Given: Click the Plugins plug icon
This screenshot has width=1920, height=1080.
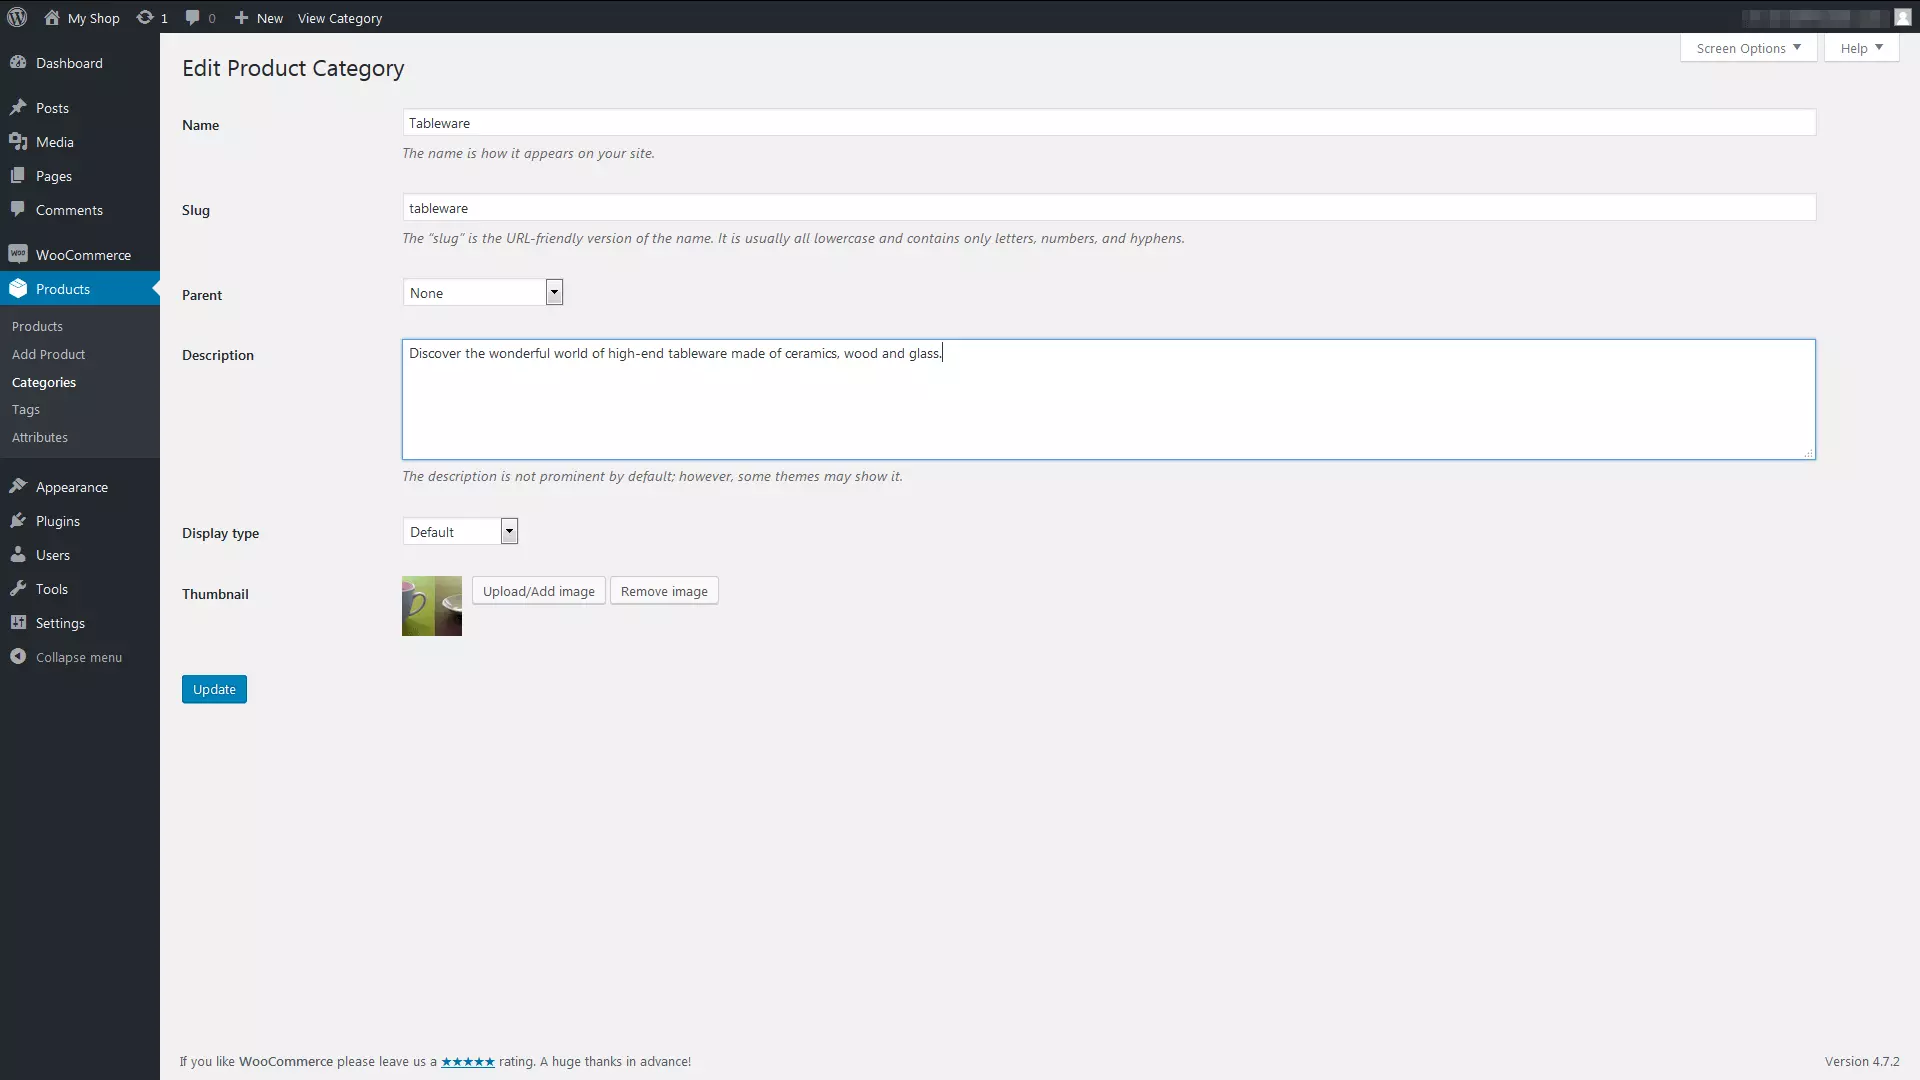Looking at the screenshot, I should [18, 520].
